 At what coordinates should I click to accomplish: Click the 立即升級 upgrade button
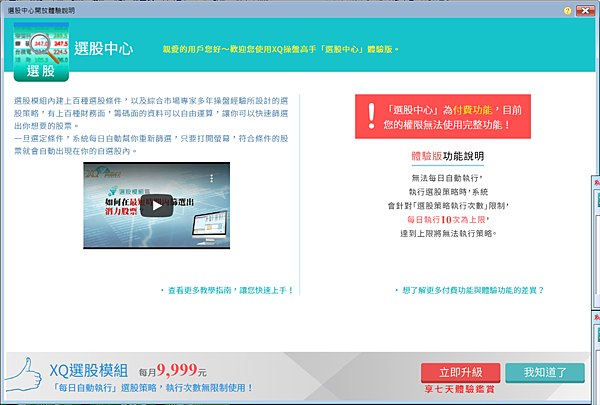[460, 372]
